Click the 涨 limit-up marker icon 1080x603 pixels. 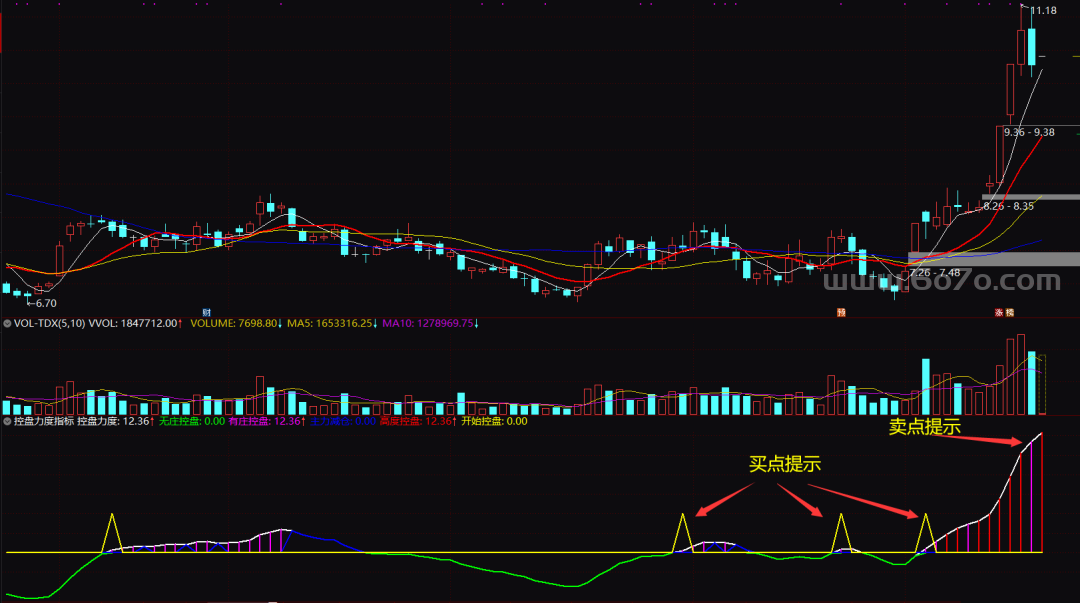pos(997,312)
